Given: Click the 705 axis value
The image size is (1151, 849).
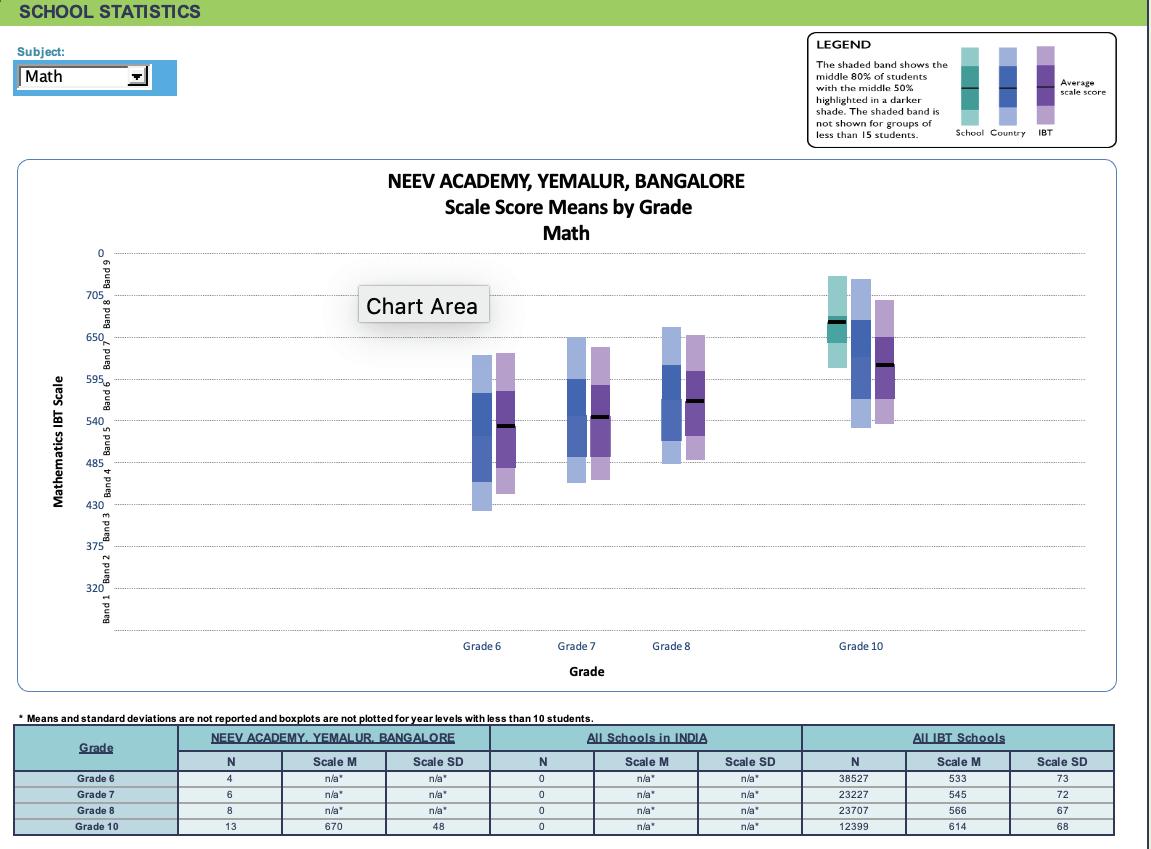Looking at the screenshot, I should point(95,295).
